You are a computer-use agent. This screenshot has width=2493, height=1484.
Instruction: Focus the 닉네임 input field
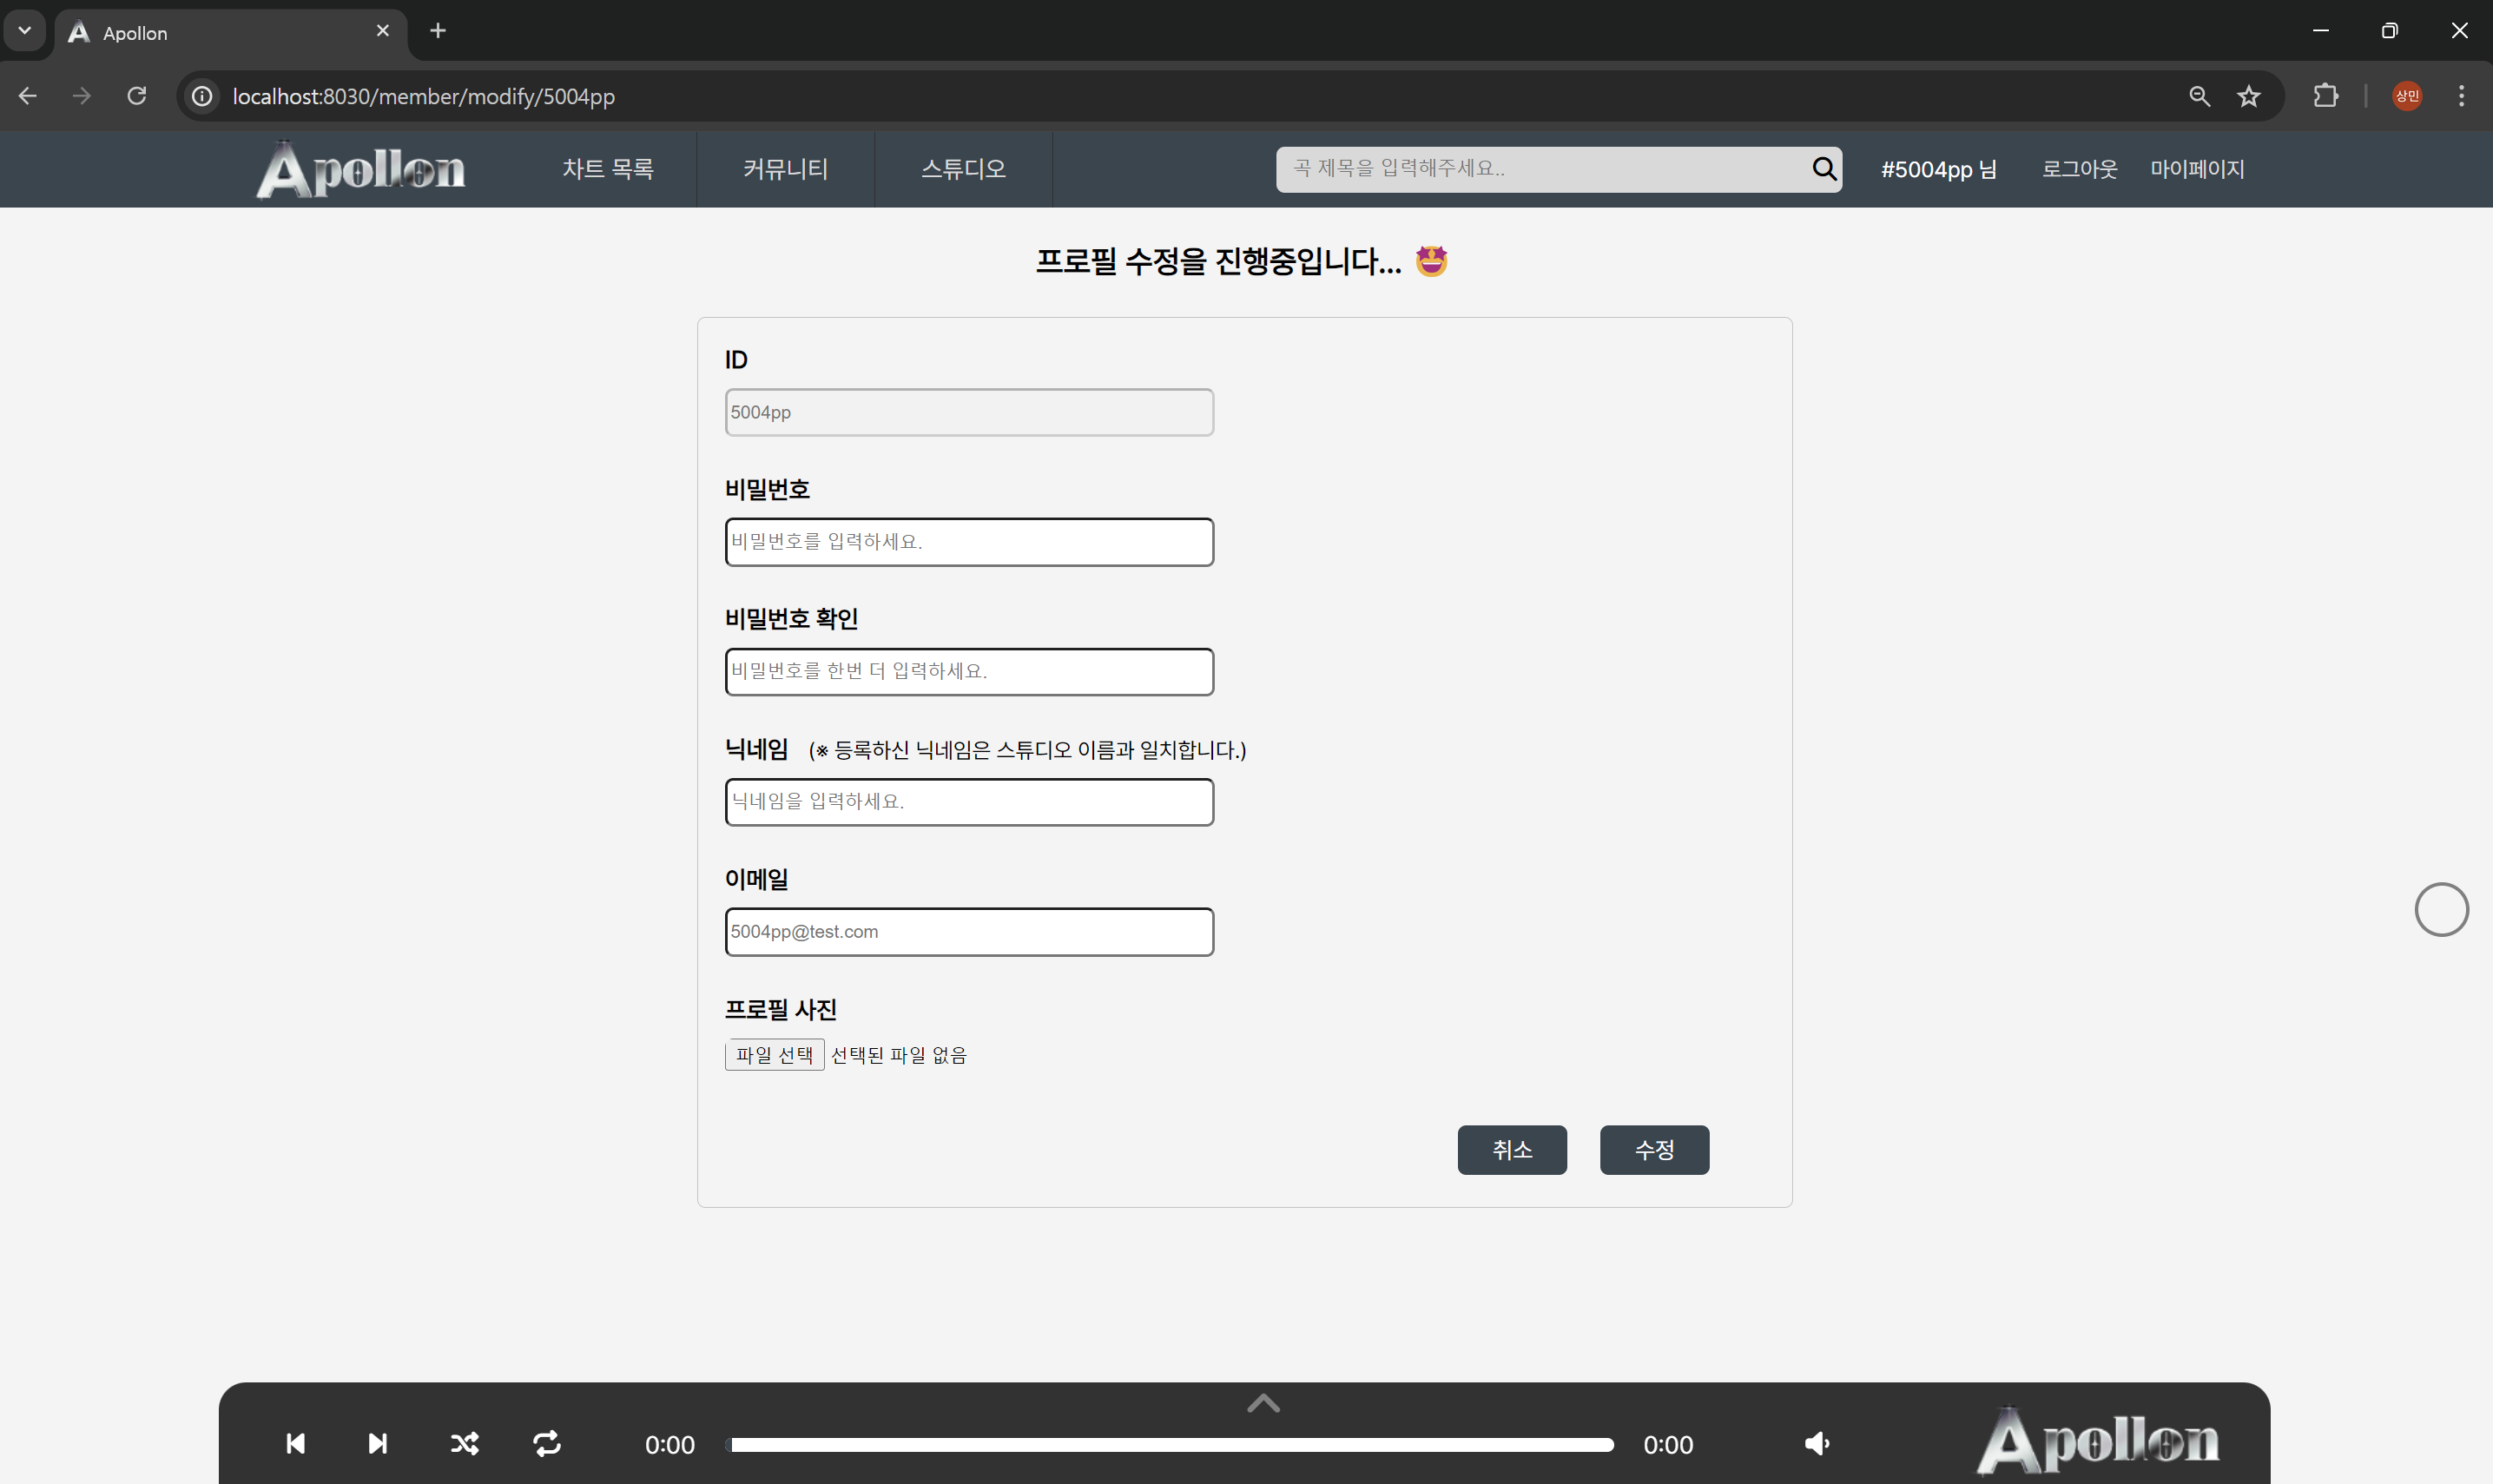(x=968, y=801)
